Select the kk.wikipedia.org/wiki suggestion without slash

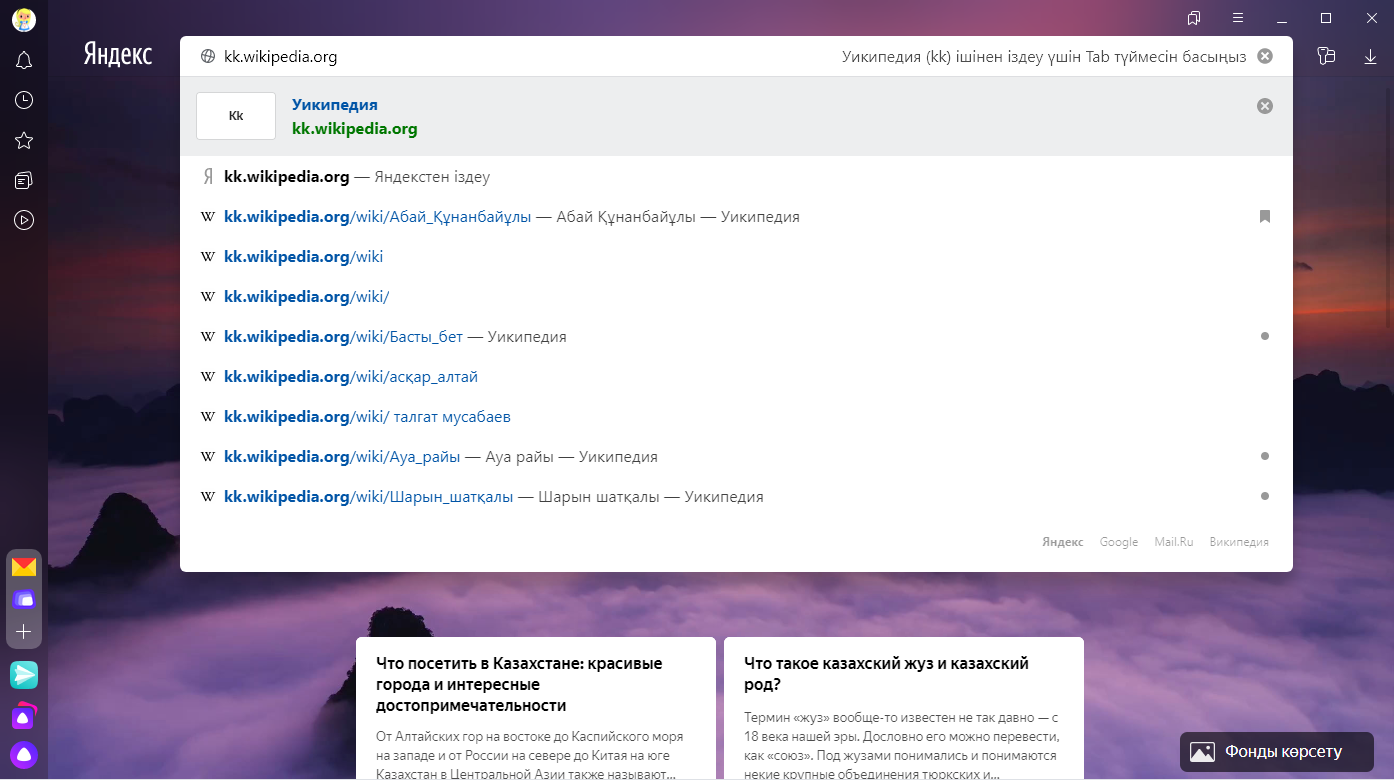pos(736,257)
